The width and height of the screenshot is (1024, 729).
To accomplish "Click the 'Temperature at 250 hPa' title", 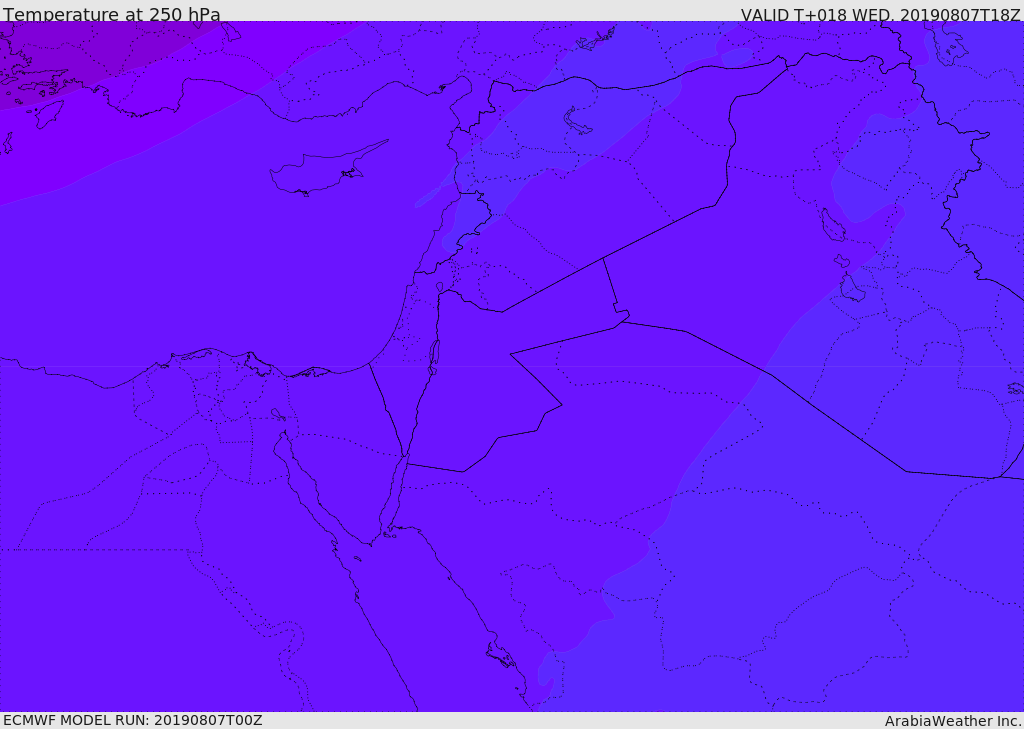I will click(112, 14).
